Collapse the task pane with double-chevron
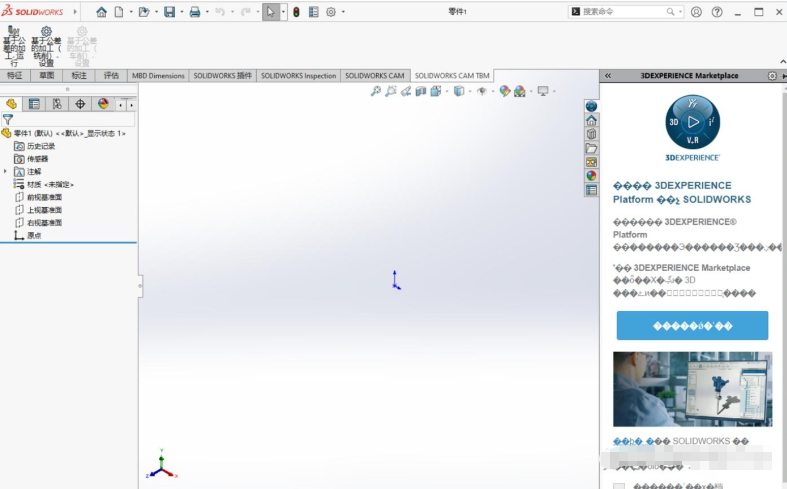Screen dimensions: 787x489 coord(608,76)
